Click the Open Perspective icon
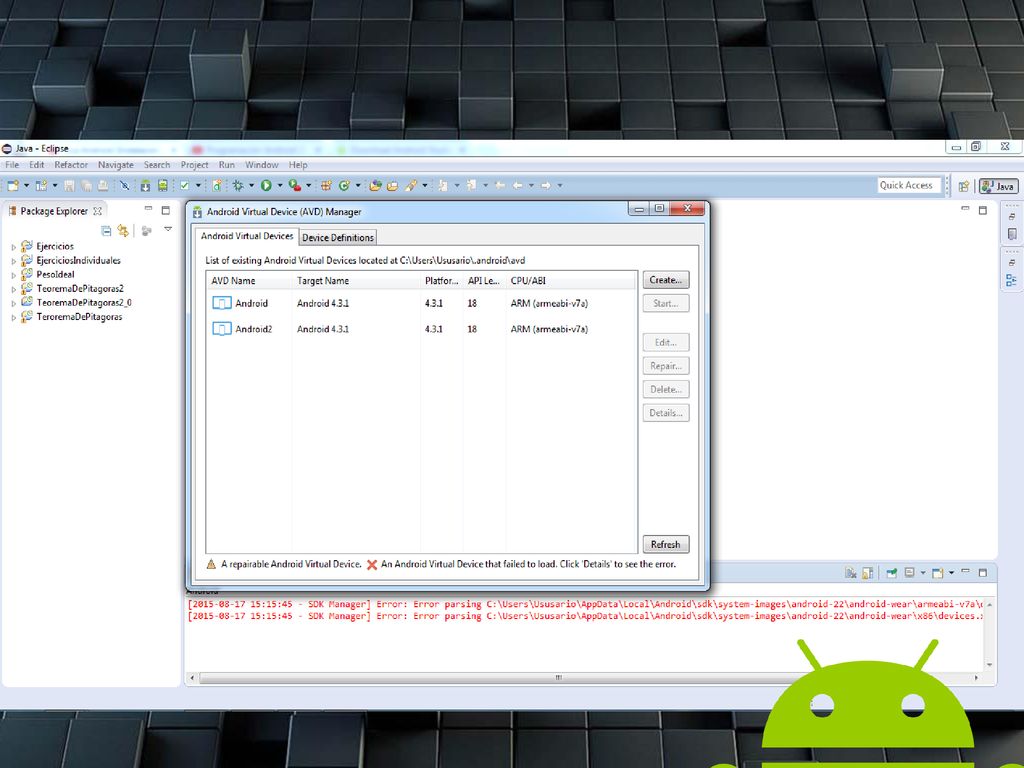This screenshot has height=768, width=1024. tap(964, 186)
